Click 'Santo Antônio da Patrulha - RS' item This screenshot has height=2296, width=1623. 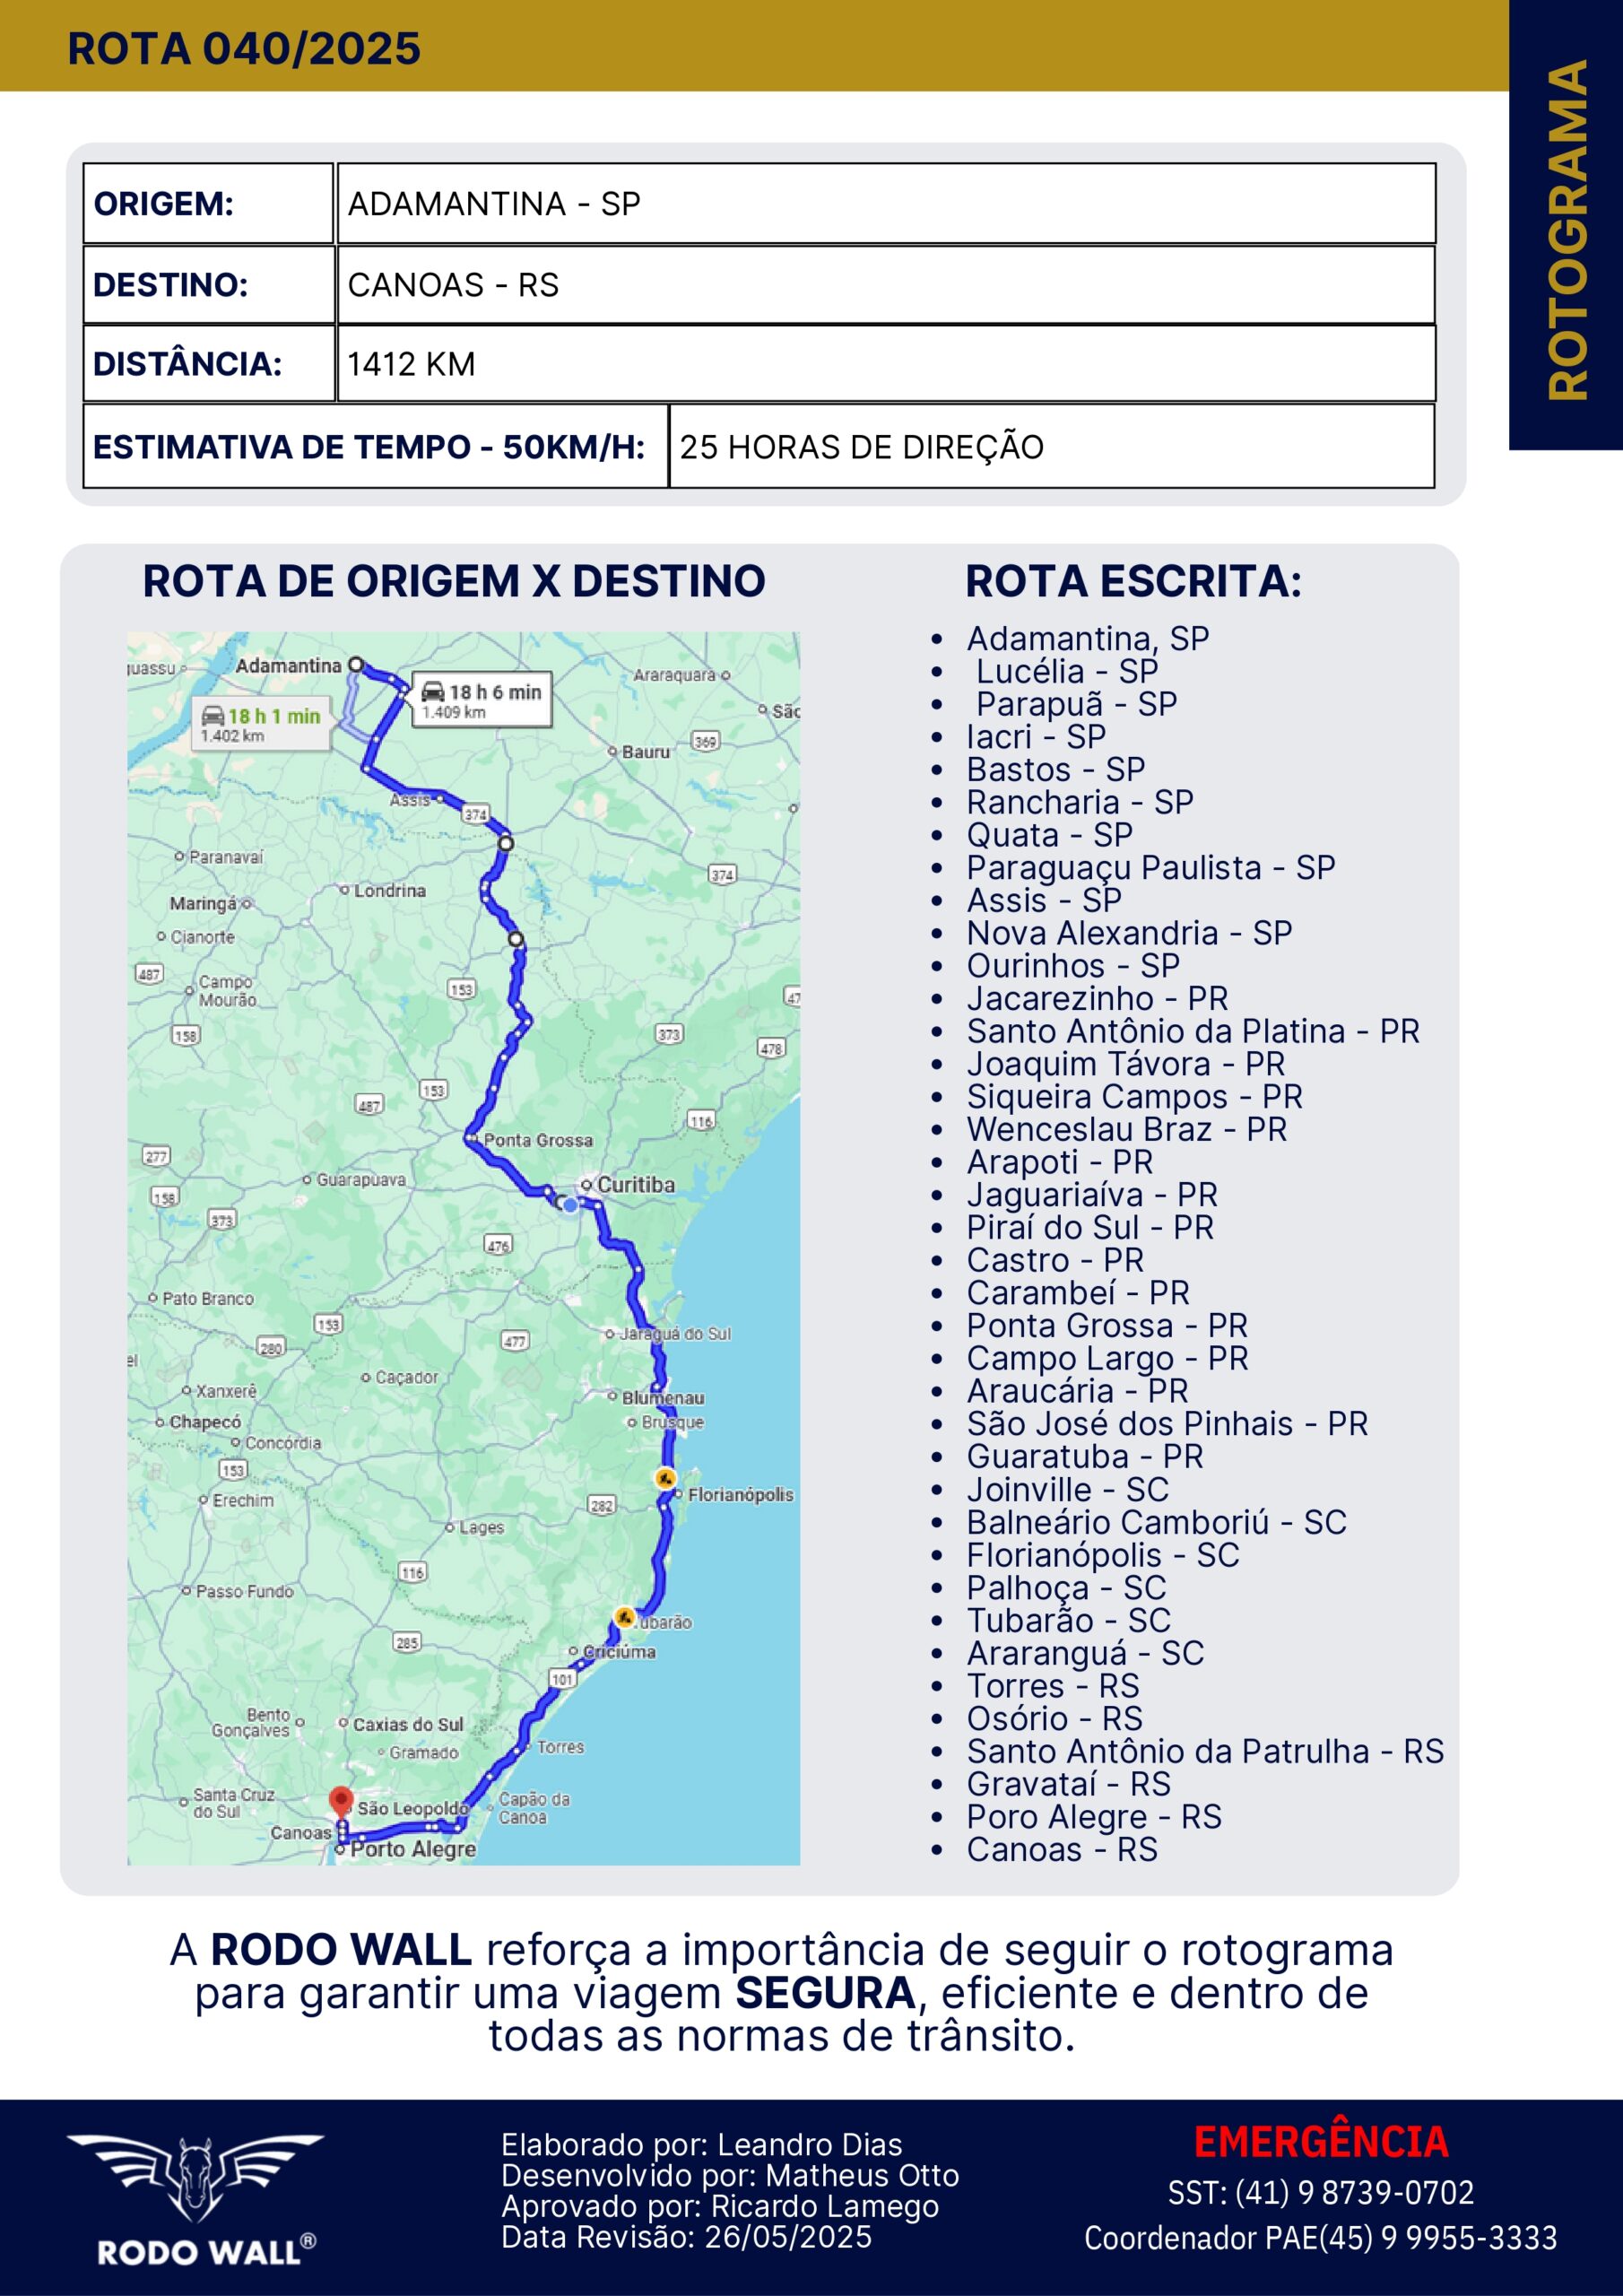tap(1205, 1752)
